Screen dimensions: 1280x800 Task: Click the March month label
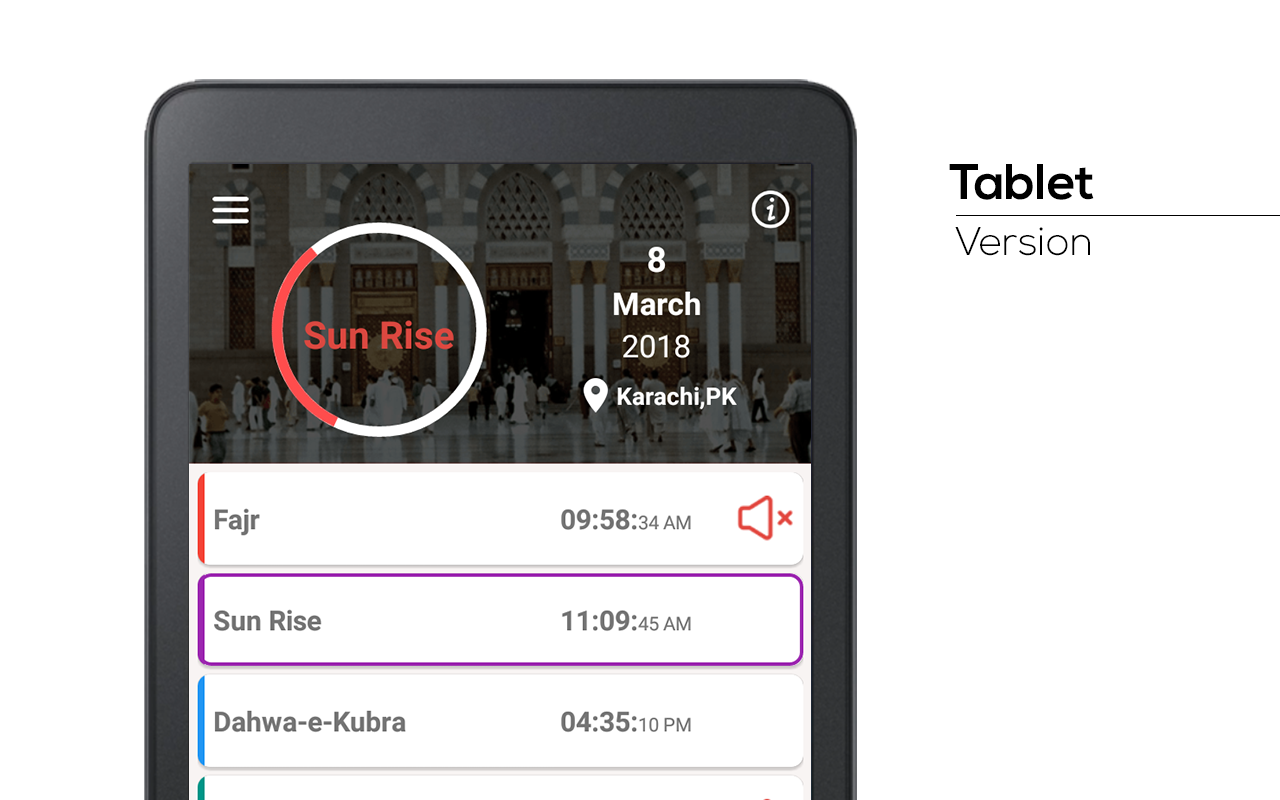[656, 304]
